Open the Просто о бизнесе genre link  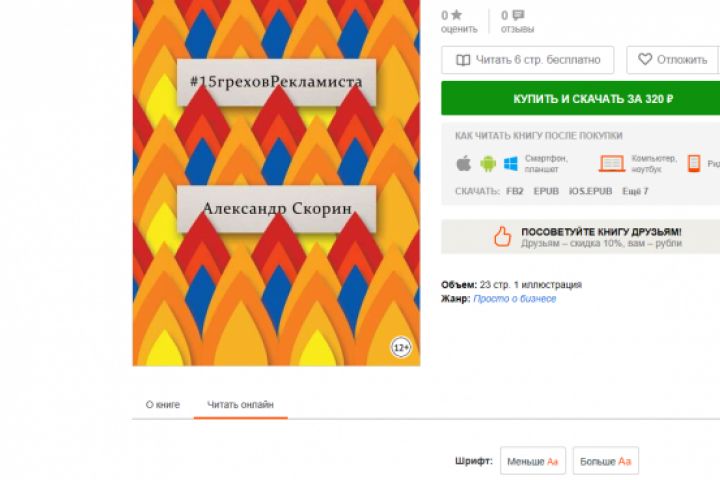coord(515,299)
